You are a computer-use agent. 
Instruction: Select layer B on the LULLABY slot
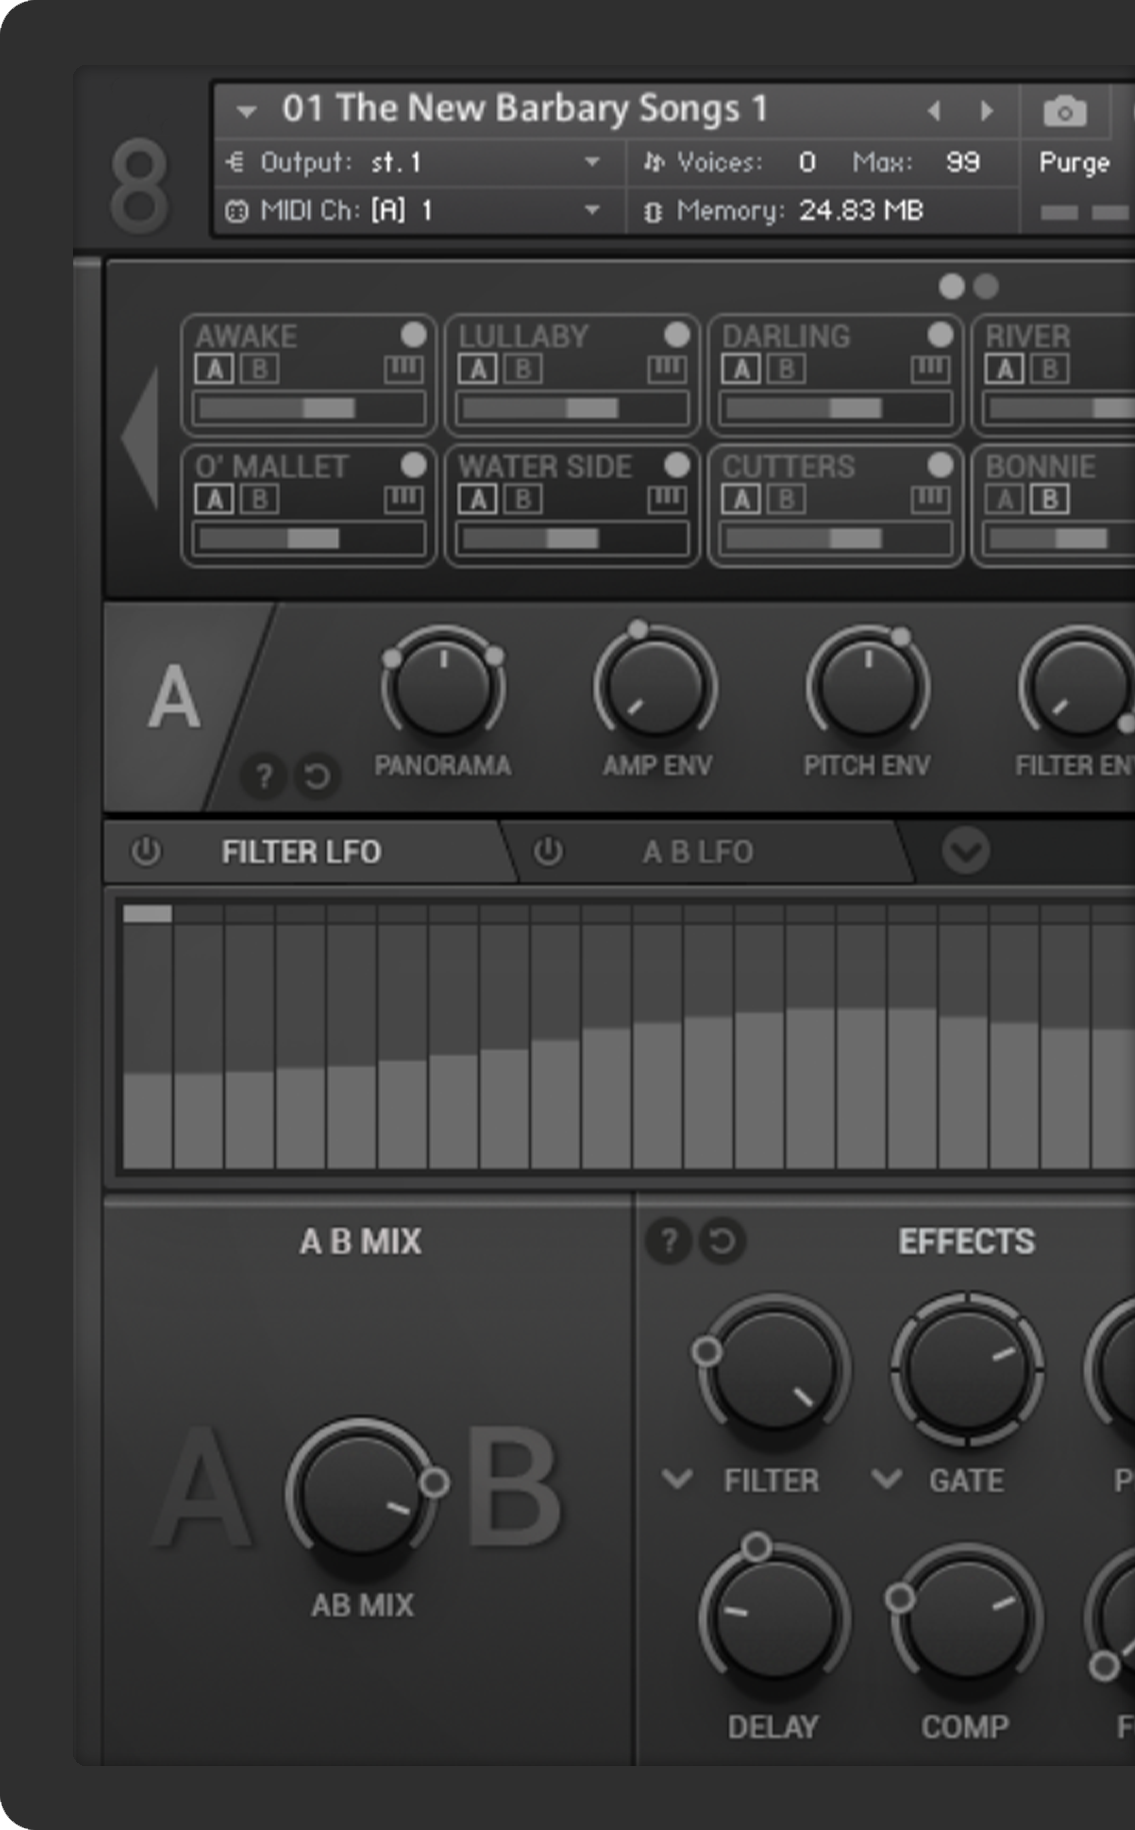pyautogui.click(x=523, y=370)
